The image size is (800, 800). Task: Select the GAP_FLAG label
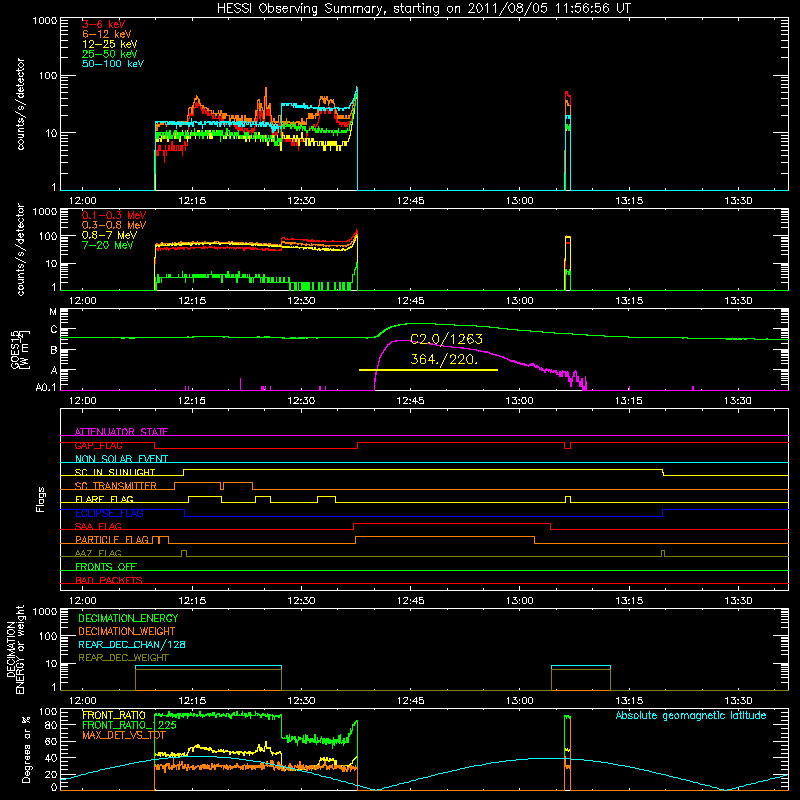tap(98, 445)
